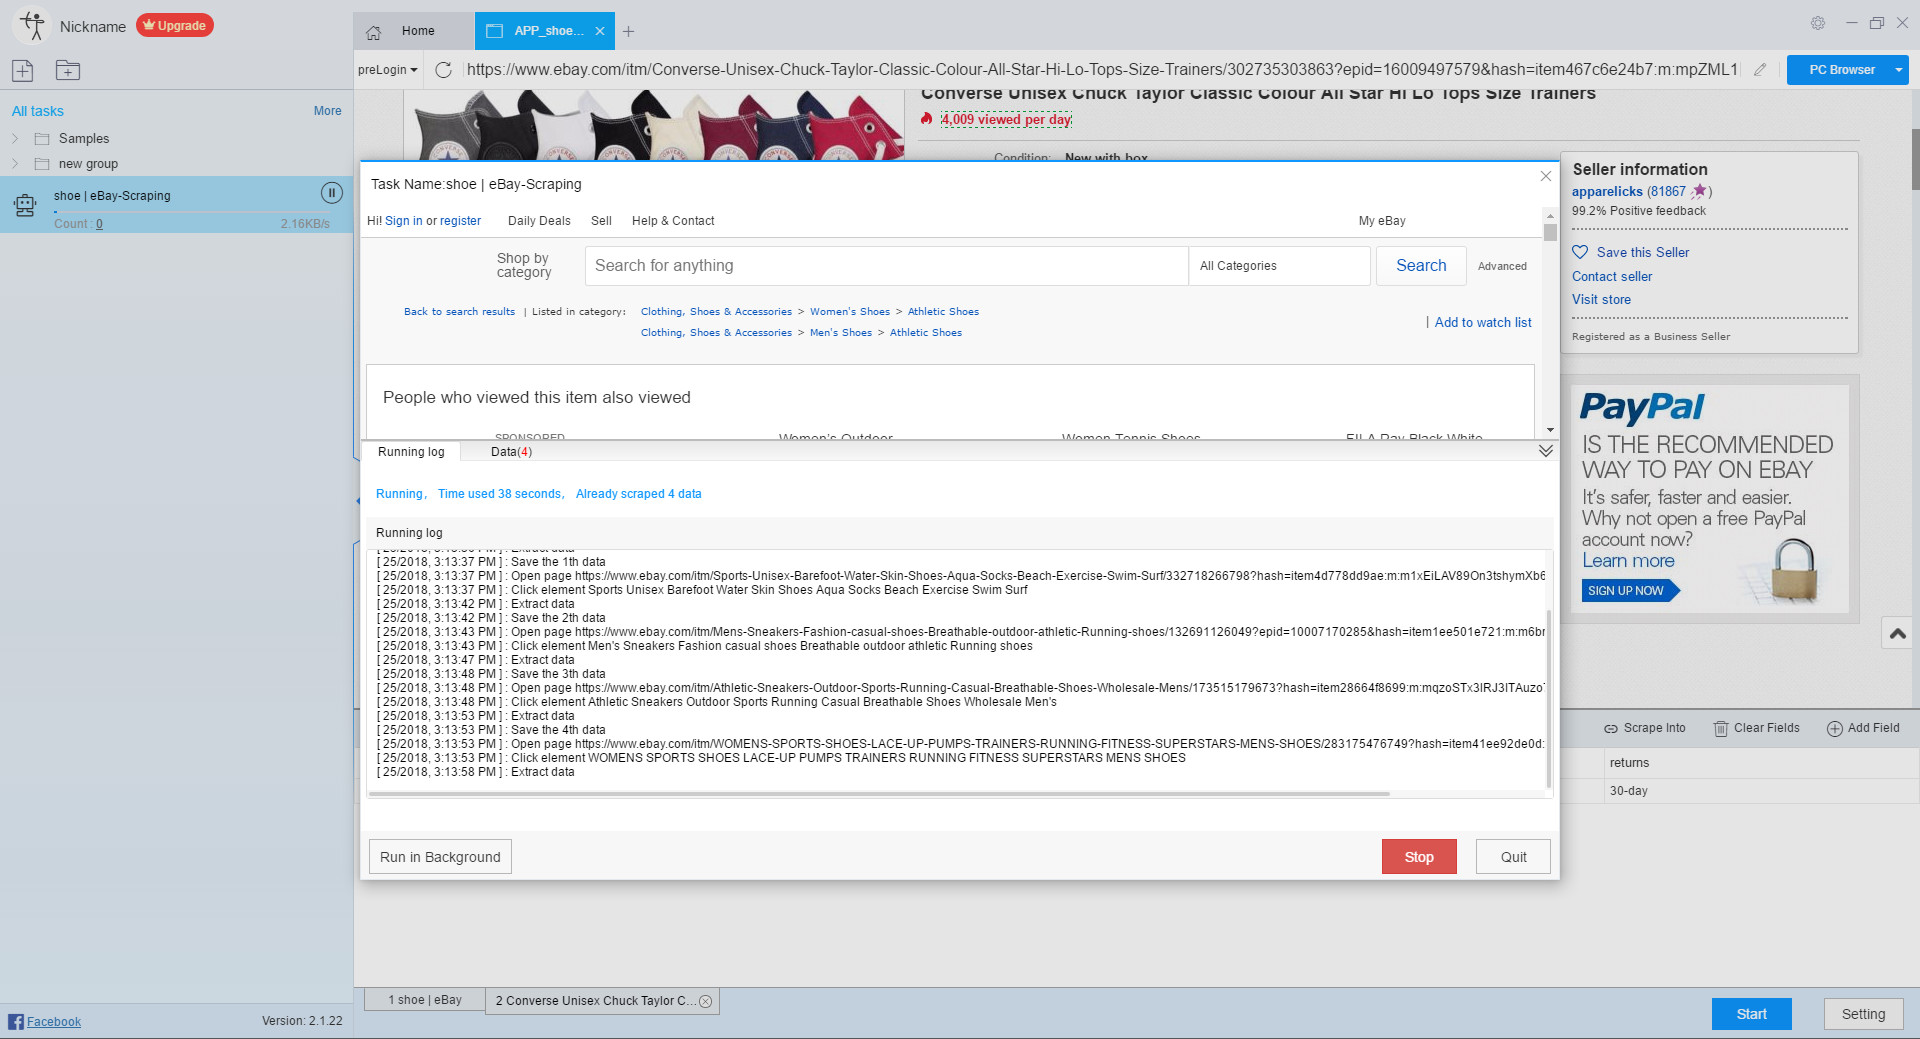Click the scroll-to-top arrow button
Image resolution: width=1920 pixels, height=1039 pixels.
coord(1897,633)
